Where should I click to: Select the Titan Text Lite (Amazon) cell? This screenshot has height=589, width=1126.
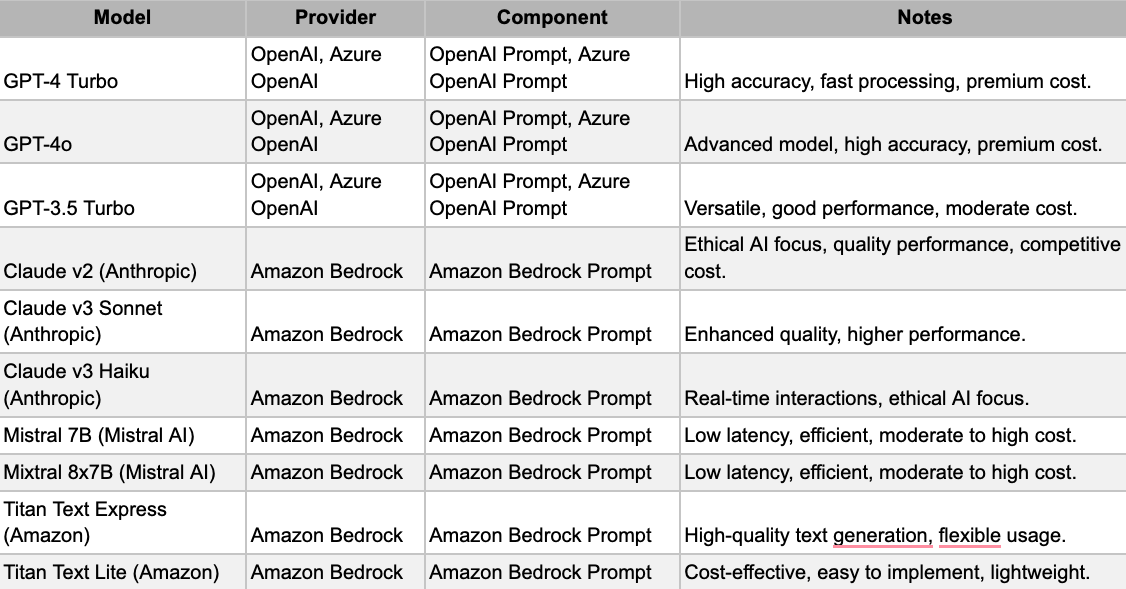pyautogui.click(x=111, y=572)
